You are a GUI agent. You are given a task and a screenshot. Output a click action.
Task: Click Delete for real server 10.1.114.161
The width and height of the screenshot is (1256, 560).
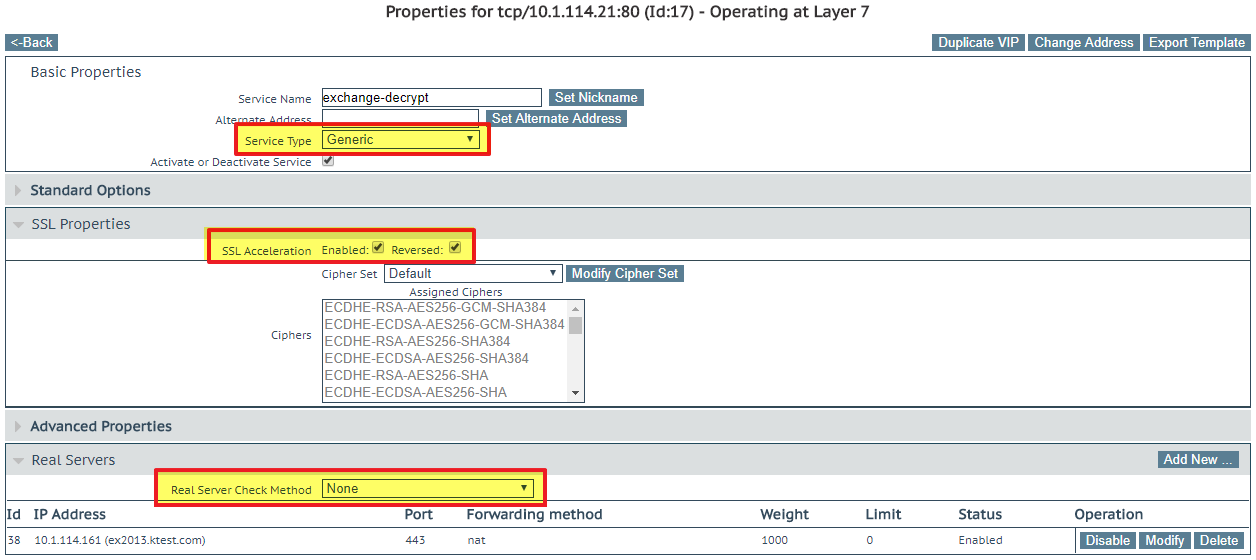1219,540
